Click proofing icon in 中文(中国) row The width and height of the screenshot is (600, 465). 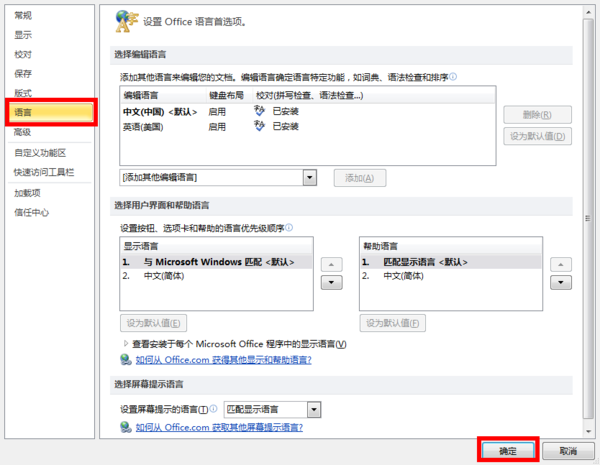pyautogui.click(x=259, y=111)
